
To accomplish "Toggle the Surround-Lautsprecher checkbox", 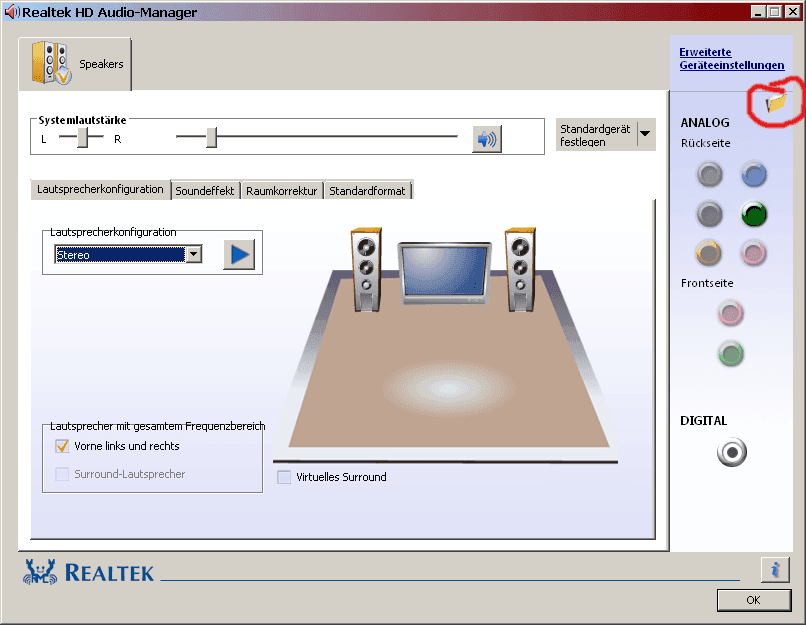I will tap(62, 474).
